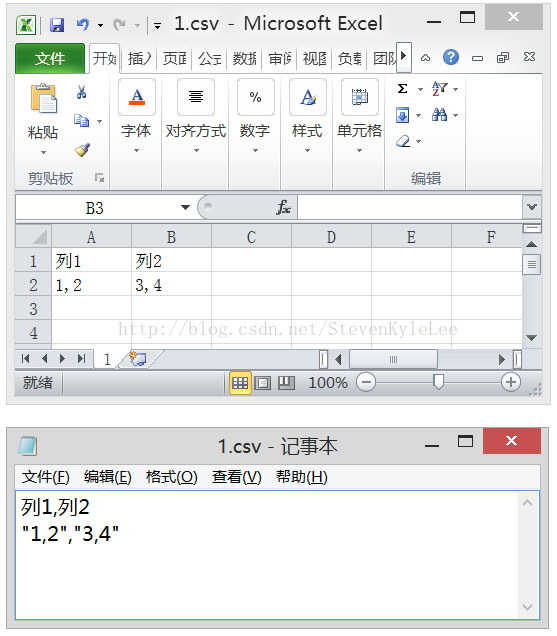This screenshot has height=636, width=557.
Task: Open the Styles (样式) group button
Action: point(308,116)
